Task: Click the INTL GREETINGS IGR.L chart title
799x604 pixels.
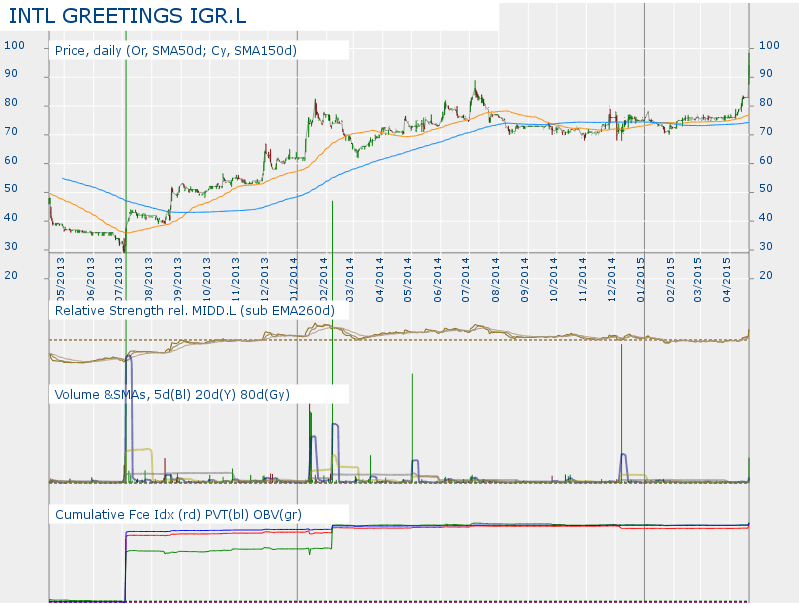Action: pos(127,16)
